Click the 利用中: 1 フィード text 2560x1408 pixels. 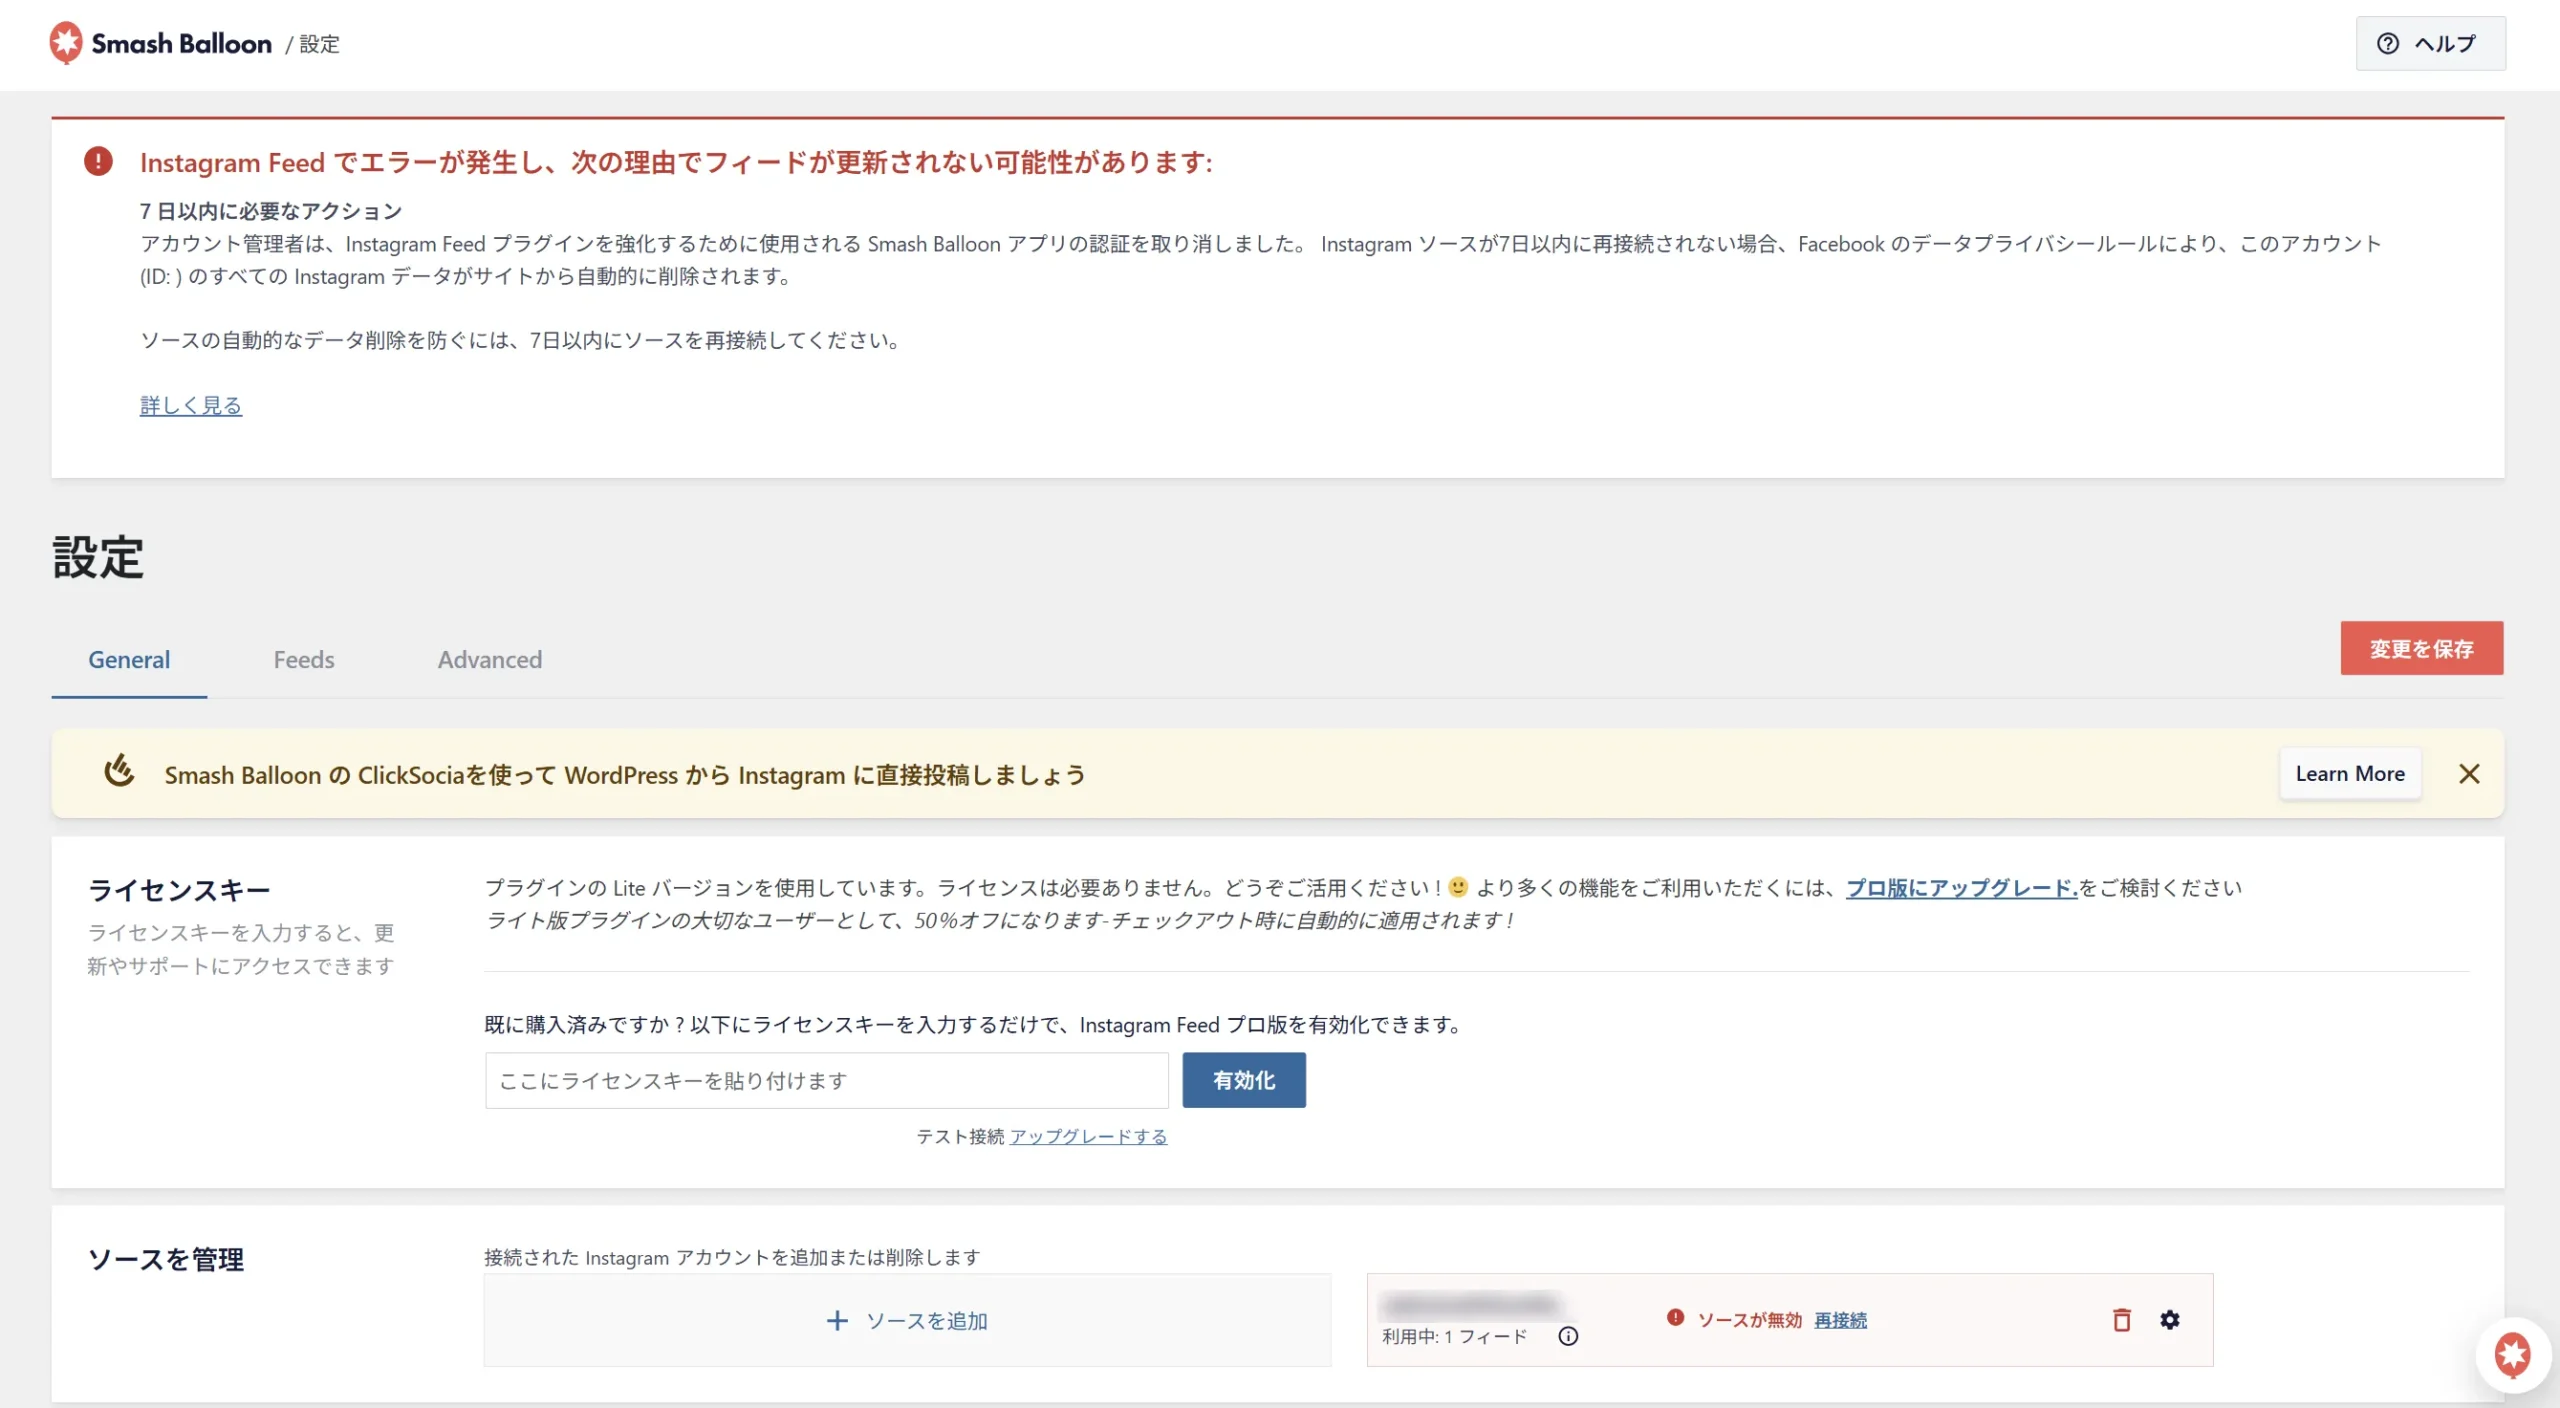1455,1336
